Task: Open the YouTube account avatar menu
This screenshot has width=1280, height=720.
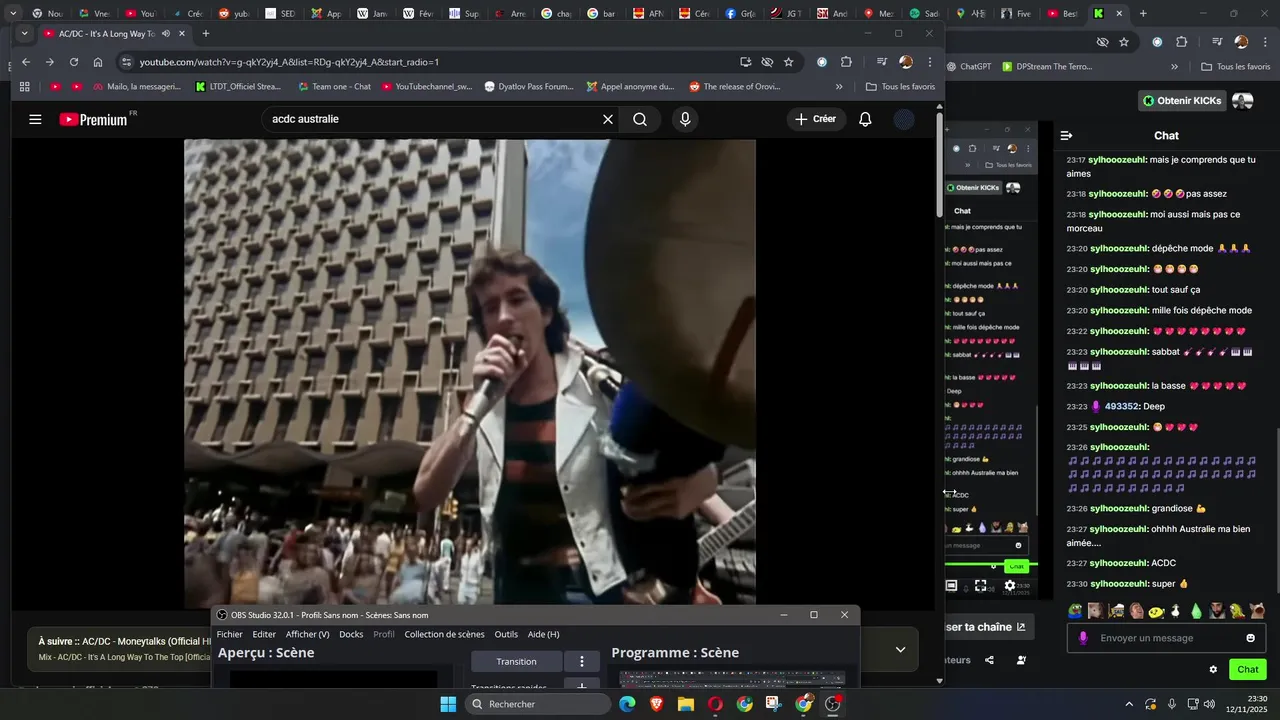Action: point(904,119)
